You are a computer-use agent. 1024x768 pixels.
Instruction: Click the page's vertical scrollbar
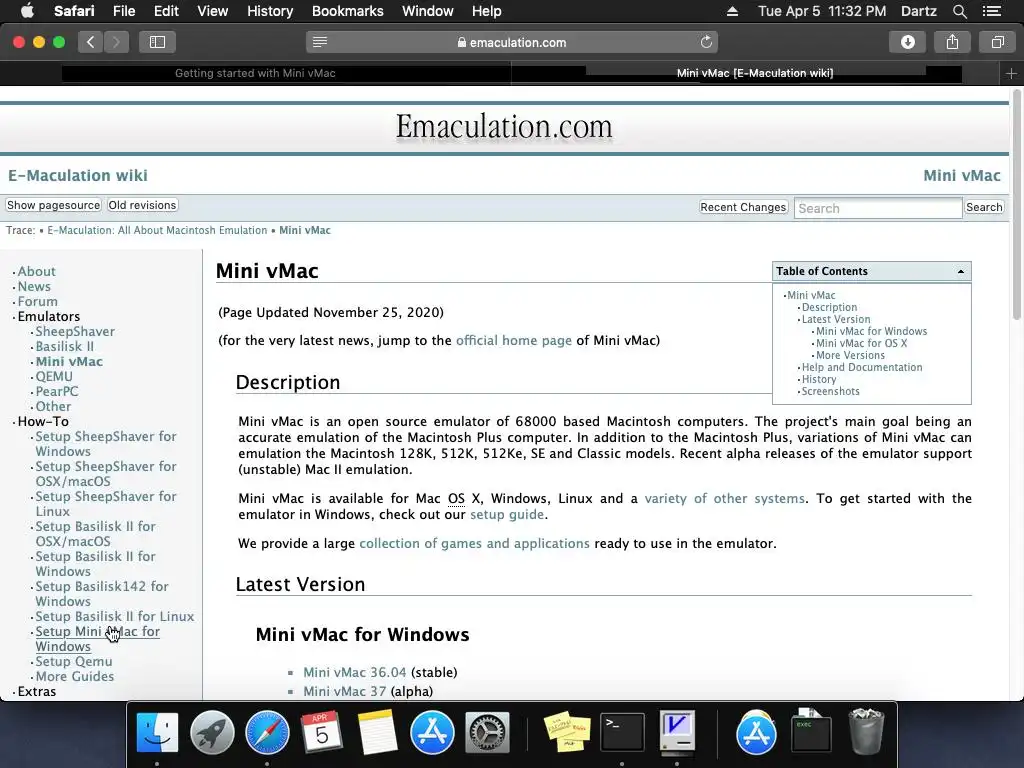pos(1016,204)
